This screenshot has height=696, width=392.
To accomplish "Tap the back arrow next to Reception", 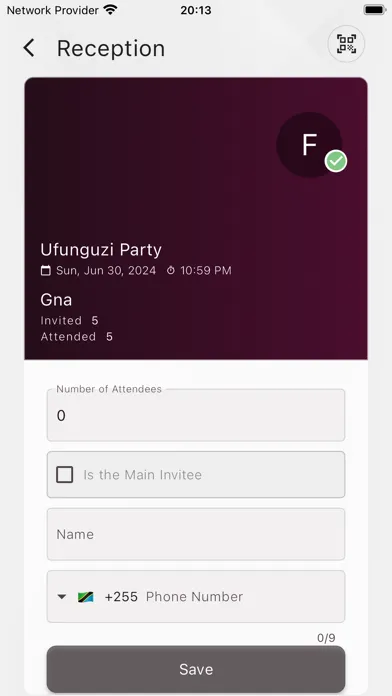I will (x=29, y=48).
